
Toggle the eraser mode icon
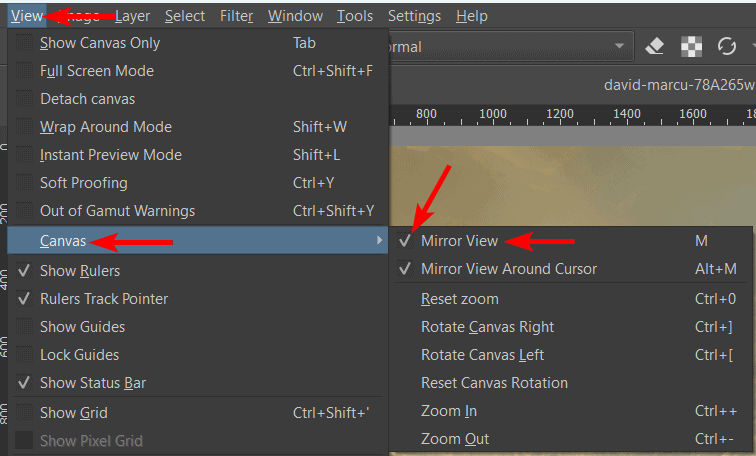pyautogui.click(x=654, y=46)
